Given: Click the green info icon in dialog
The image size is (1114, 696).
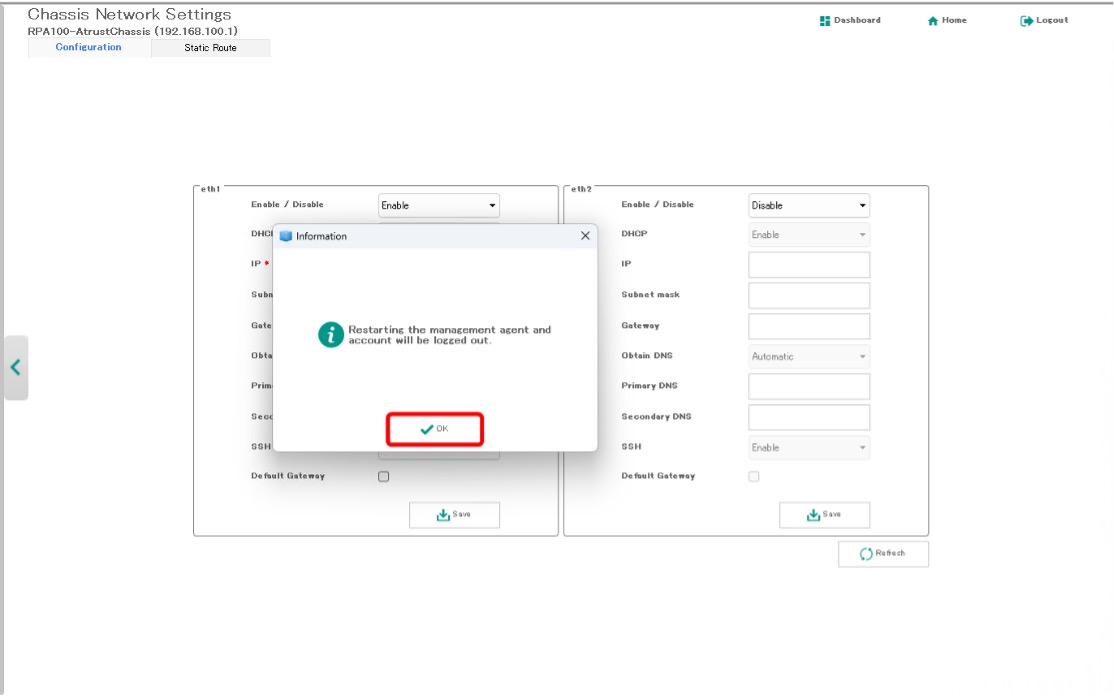Looking at the screenshot, I should tap(331, 335).
